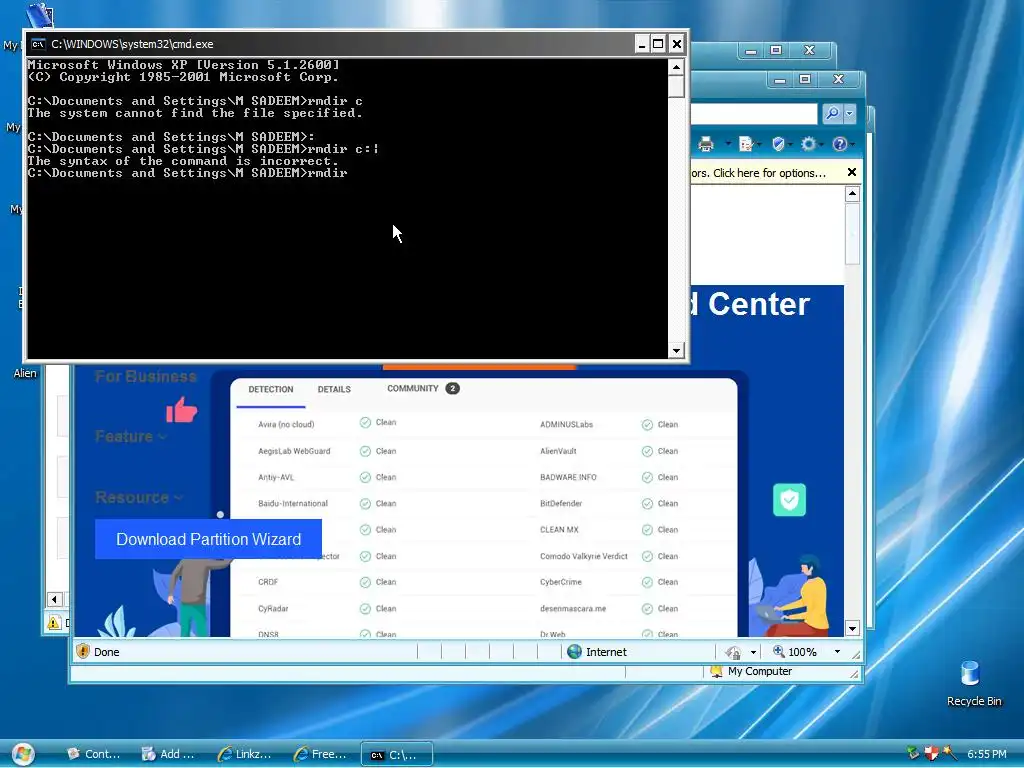Switch to Linkz... browser taskbar button
The width and height of the screenshot is (1024, 768).
point(245,754)
